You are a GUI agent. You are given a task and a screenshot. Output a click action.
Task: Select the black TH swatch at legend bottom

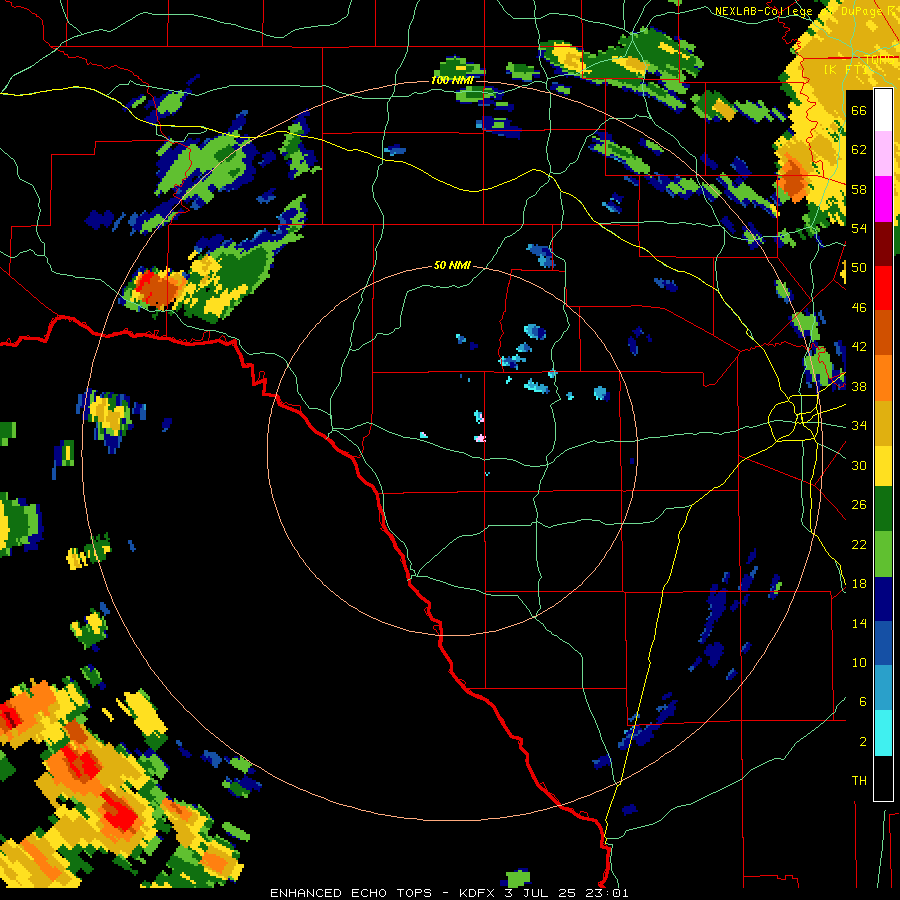(x=883, y=778)
